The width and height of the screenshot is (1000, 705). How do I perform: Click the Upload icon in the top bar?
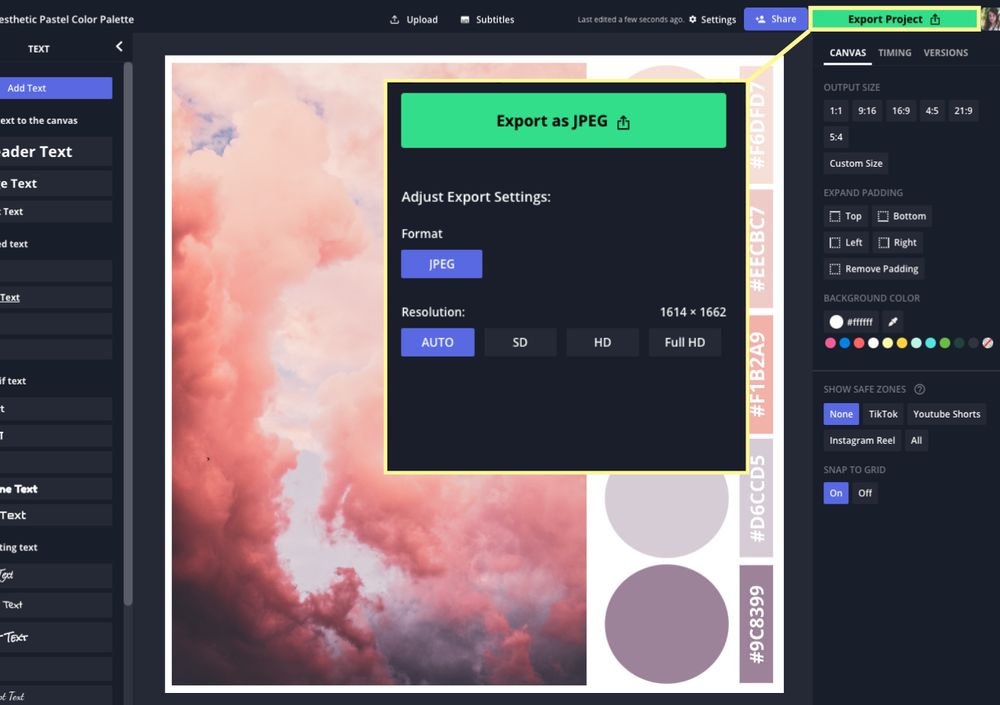click(x=395, y=19)
